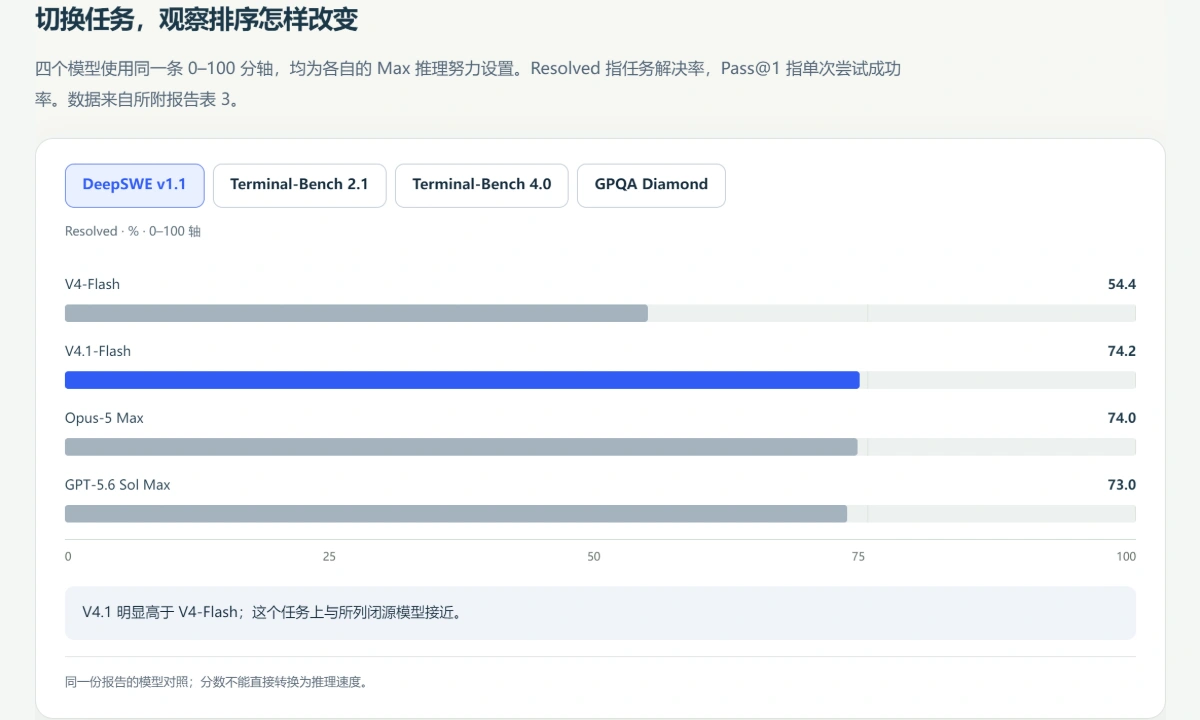Select the V4-Flash model label
1200x720 pixels.
coord(92,284)
